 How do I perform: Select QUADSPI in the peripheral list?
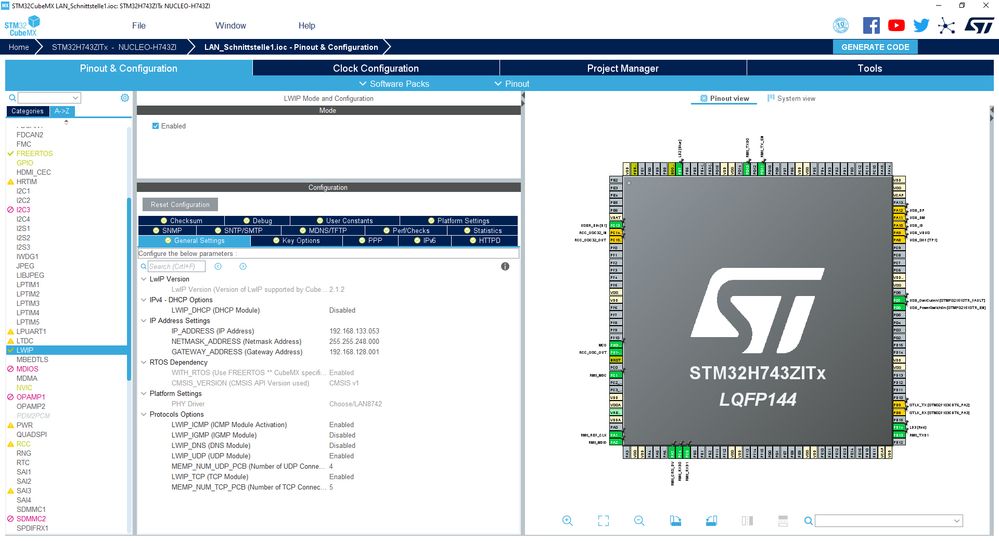tap(31, 435)
